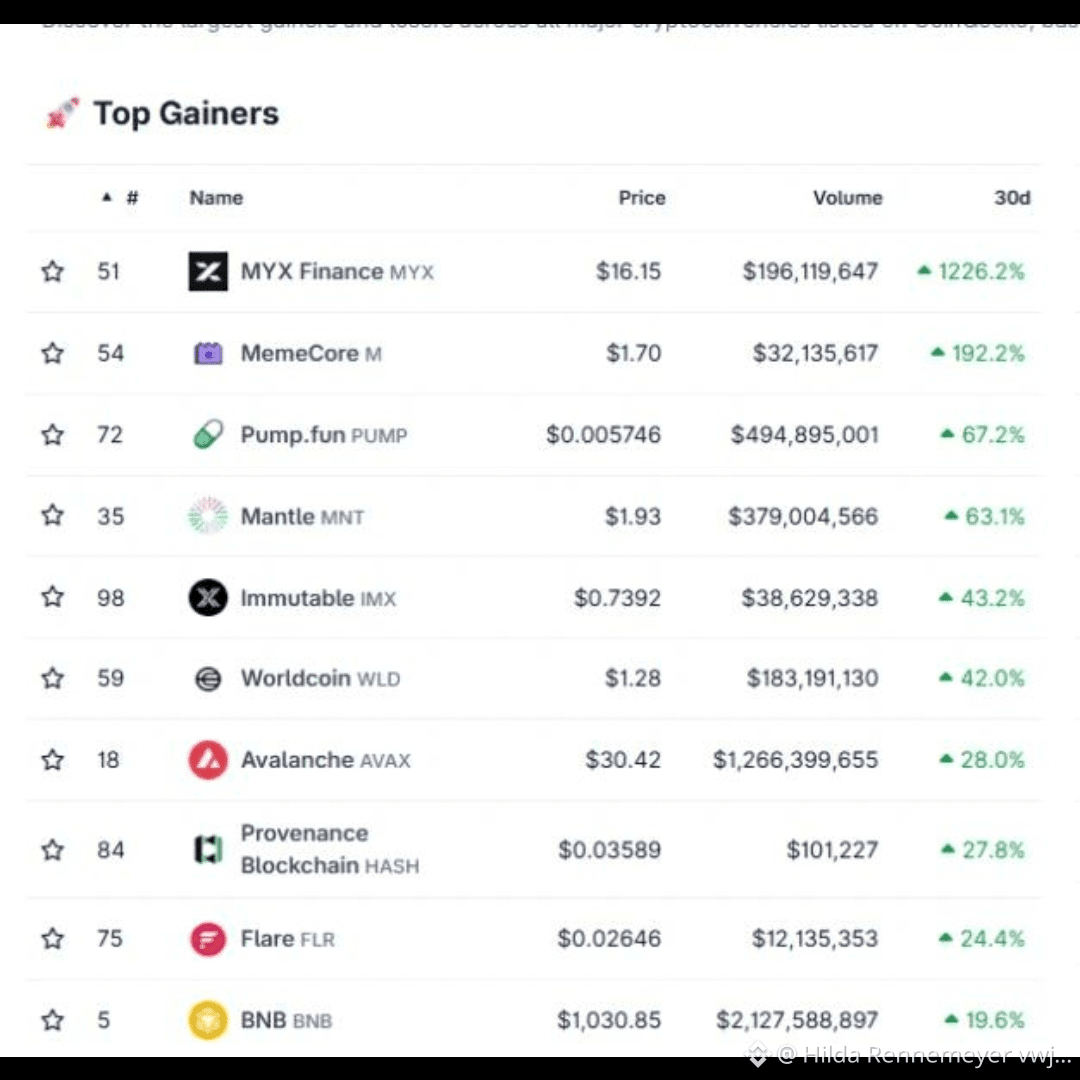
Task: Click the Immutable black X icon
Action: (208, 597)
